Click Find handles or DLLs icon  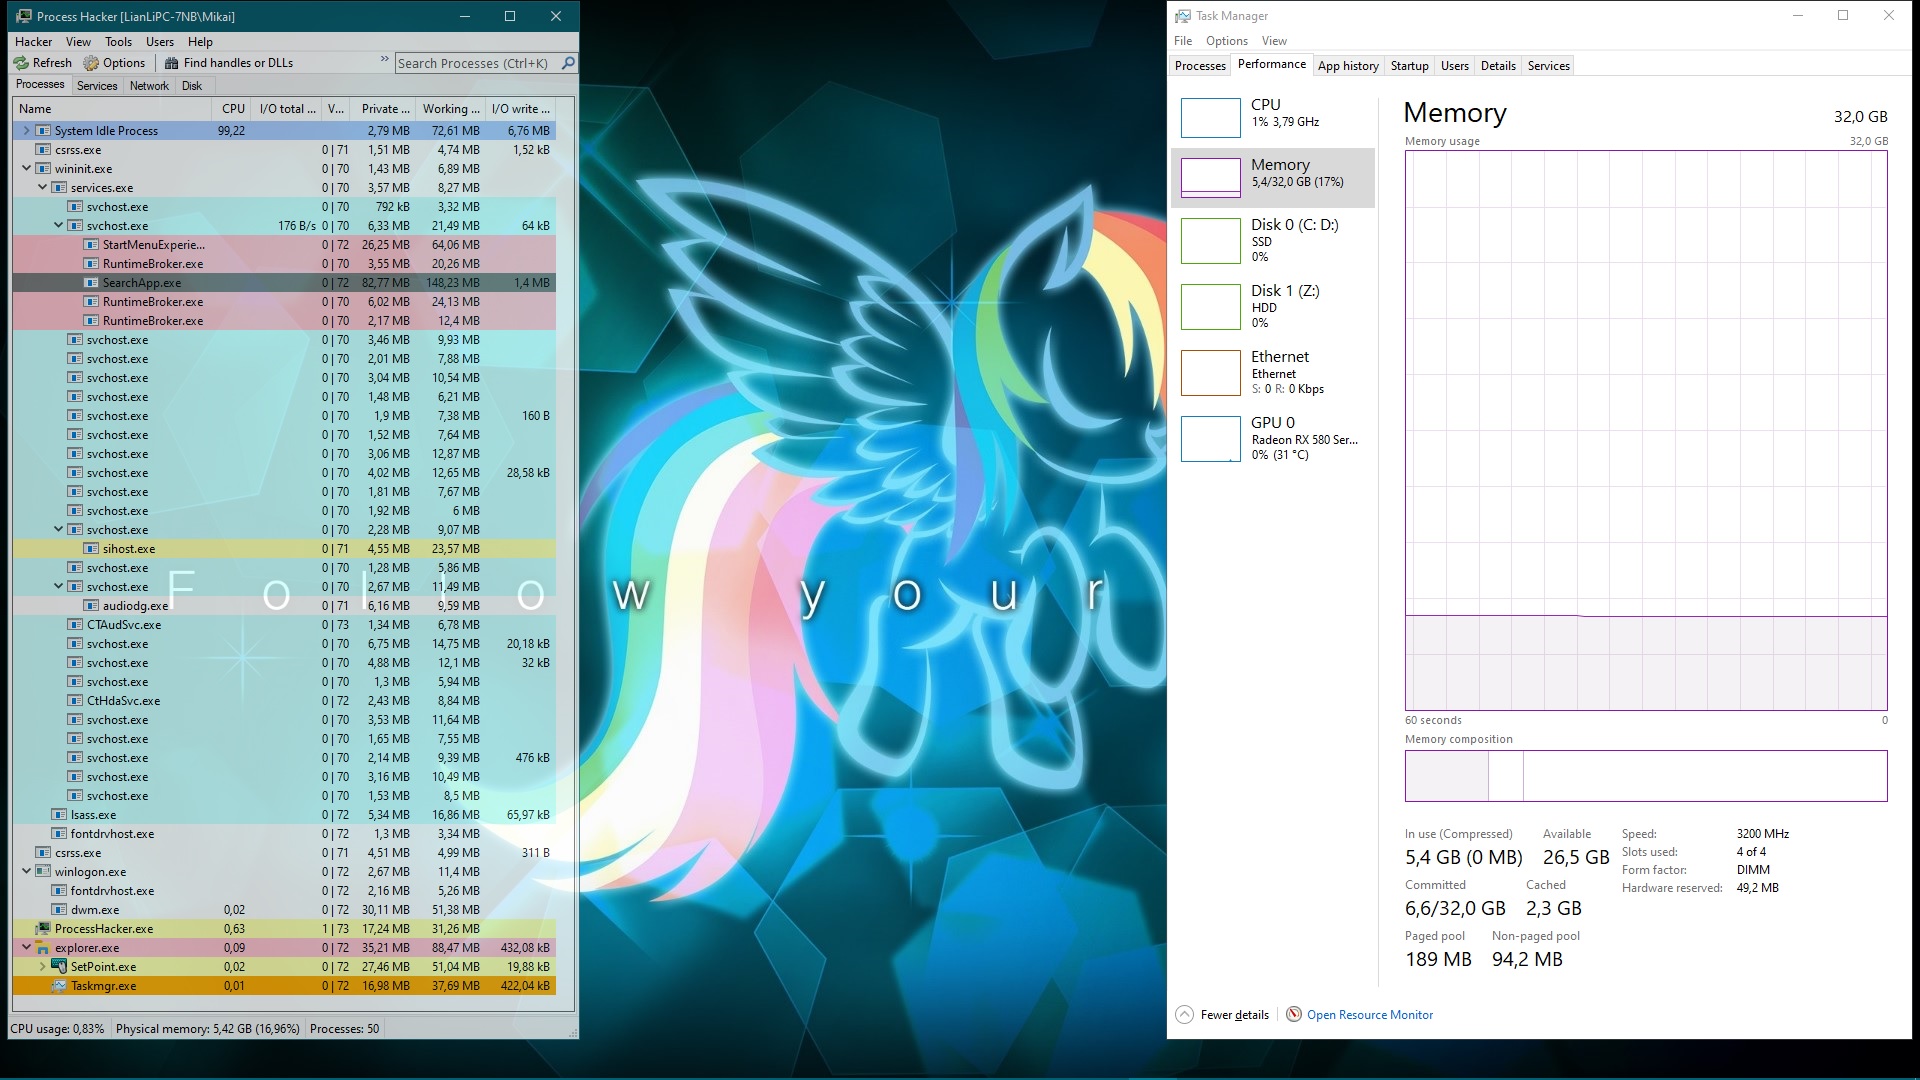click(172, 63)
